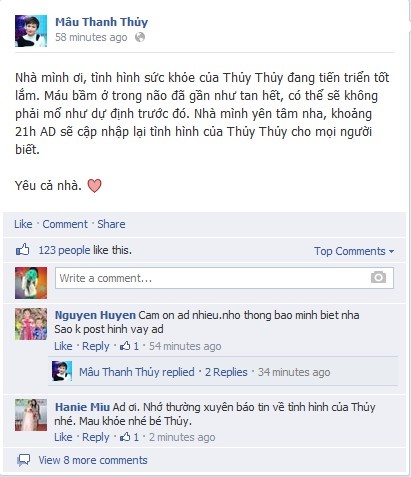
Task: View the 123 people who liked this
Action: (64, 250)
